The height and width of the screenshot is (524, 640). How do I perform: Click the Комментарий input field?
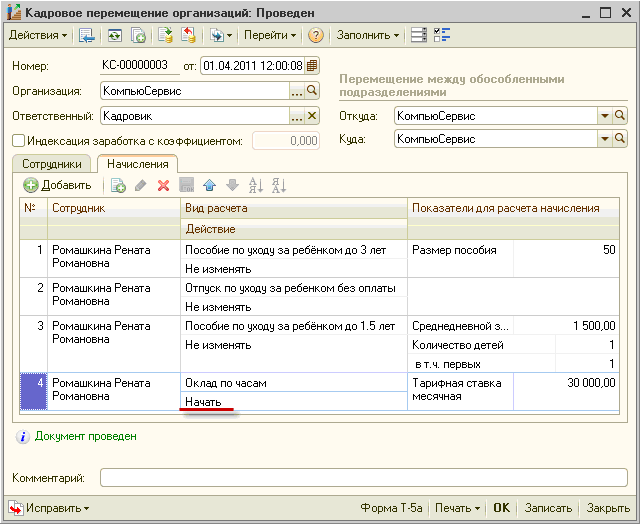pos(364,477)
